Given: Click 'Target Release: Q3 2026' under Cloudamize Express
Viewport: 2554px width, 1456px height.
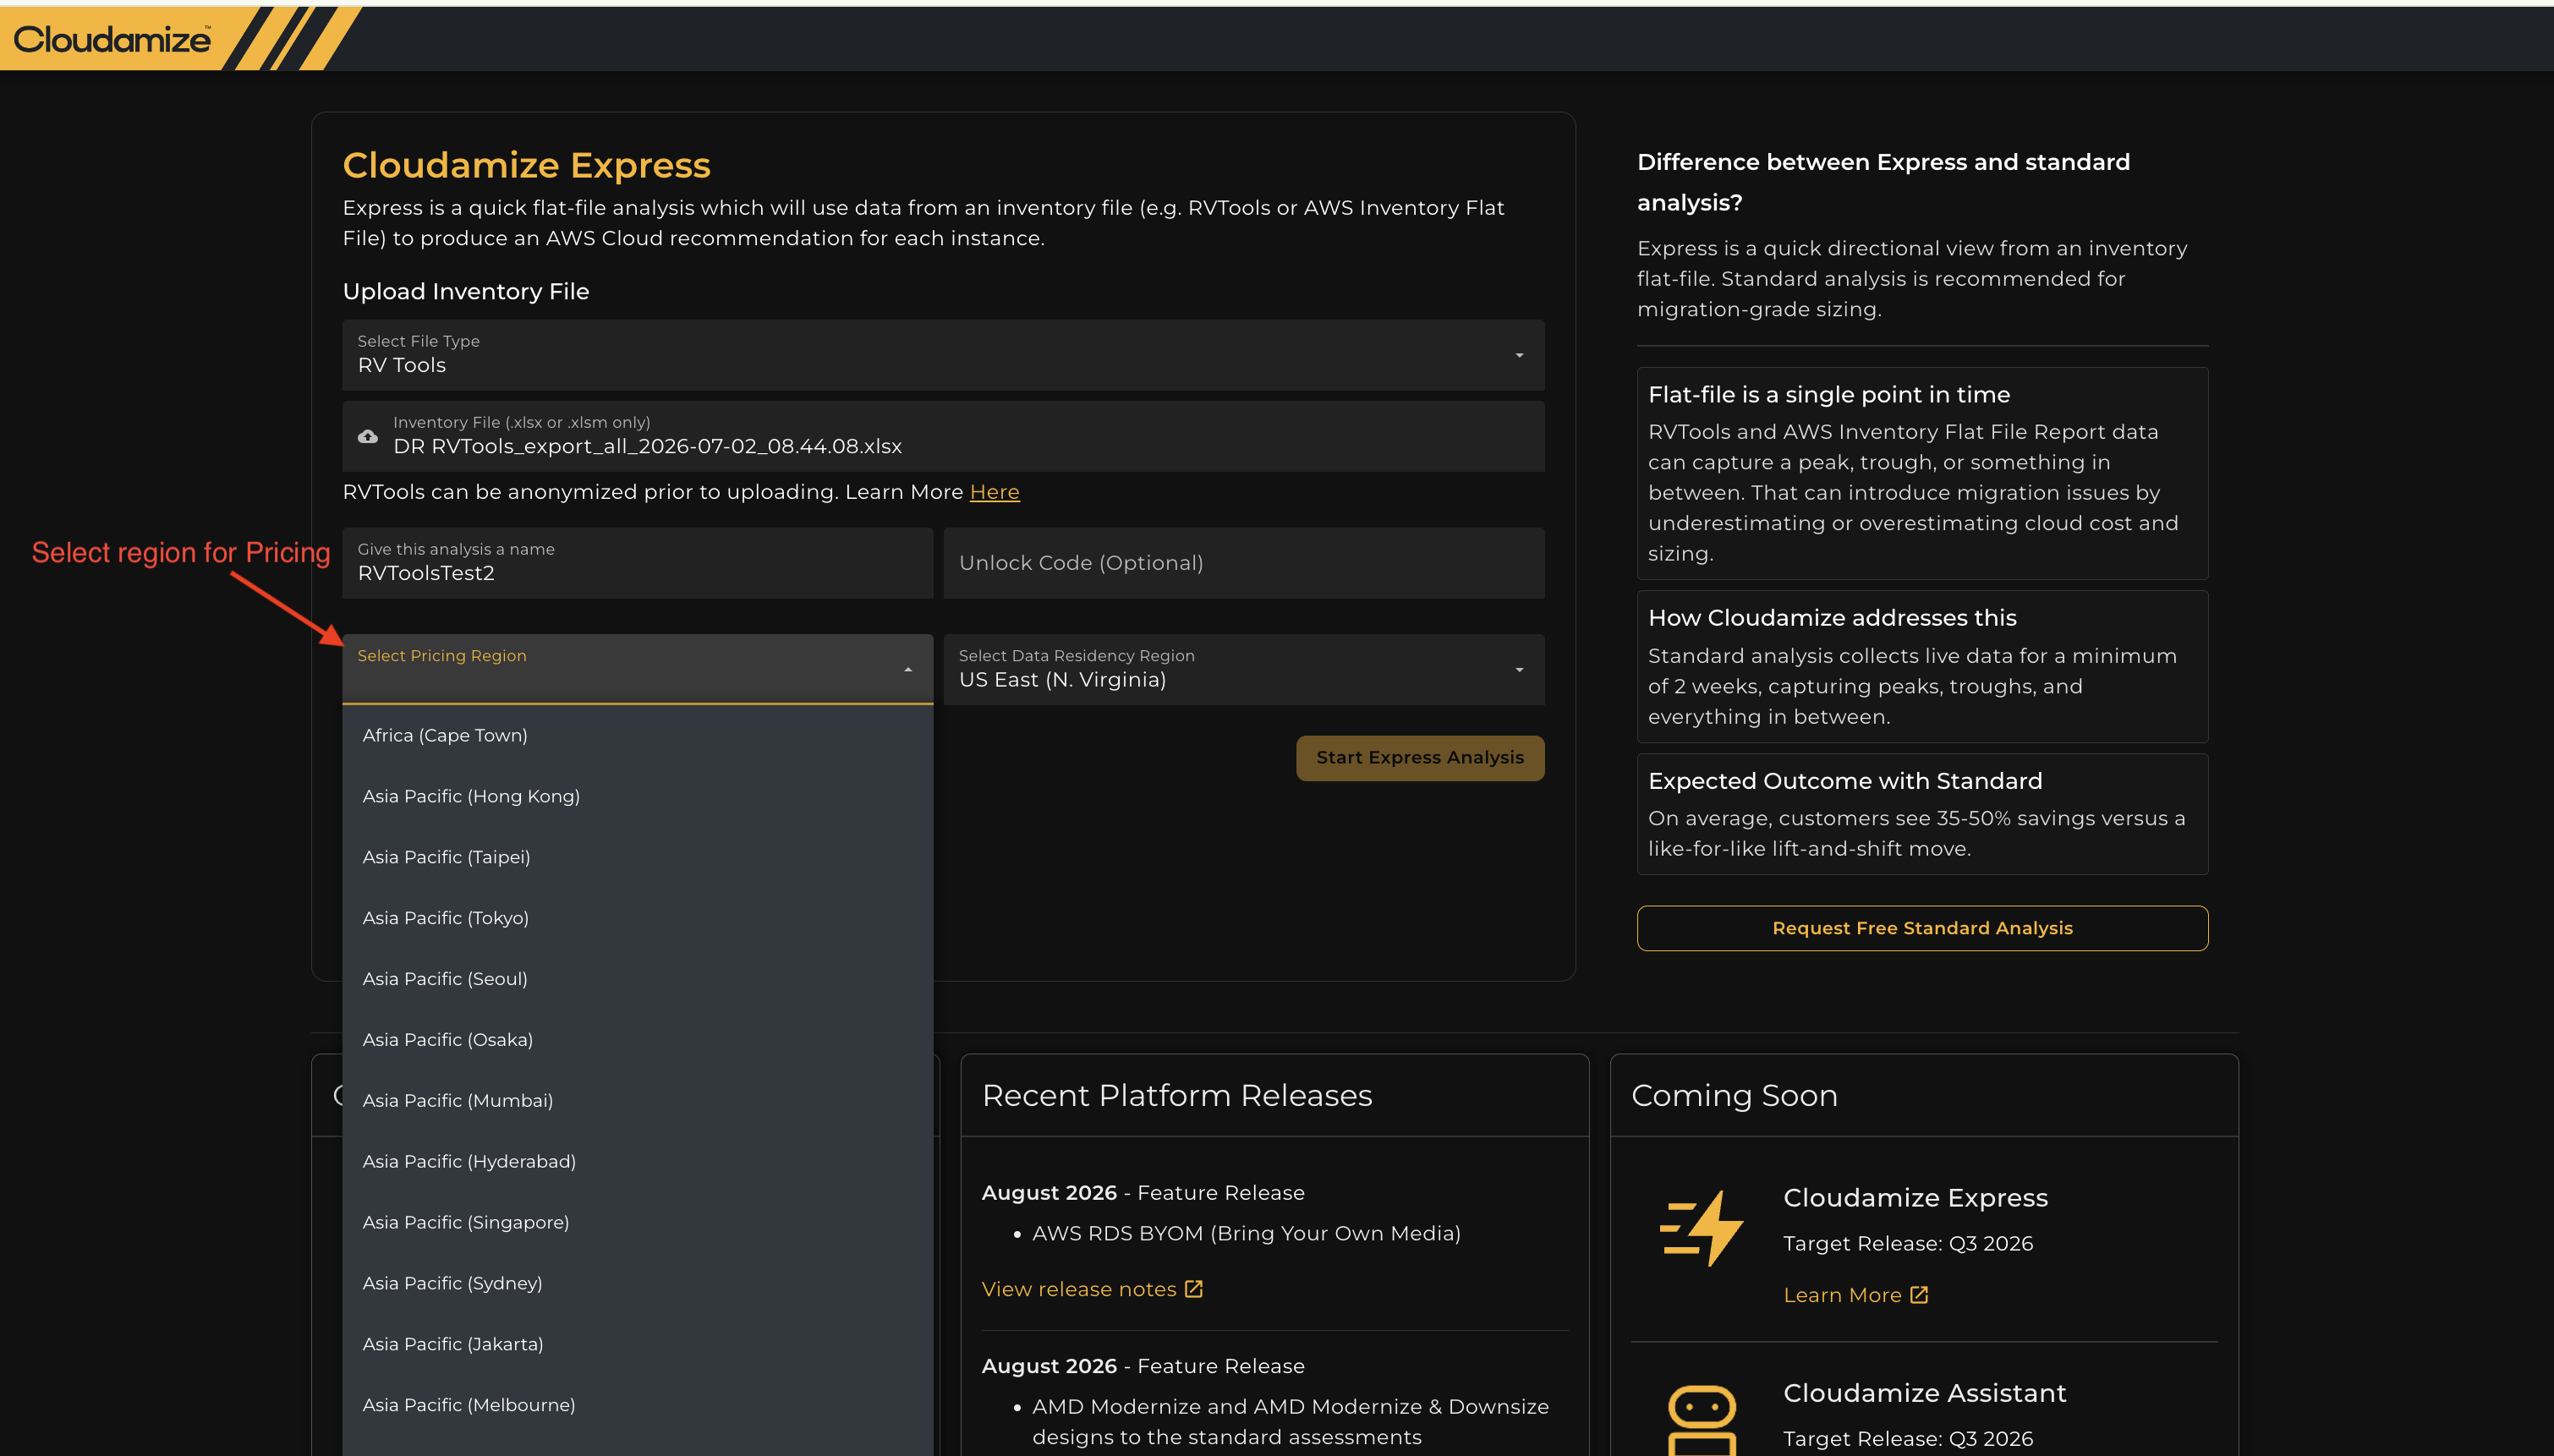Looking at the screenshot, I should (1908, 1243).
